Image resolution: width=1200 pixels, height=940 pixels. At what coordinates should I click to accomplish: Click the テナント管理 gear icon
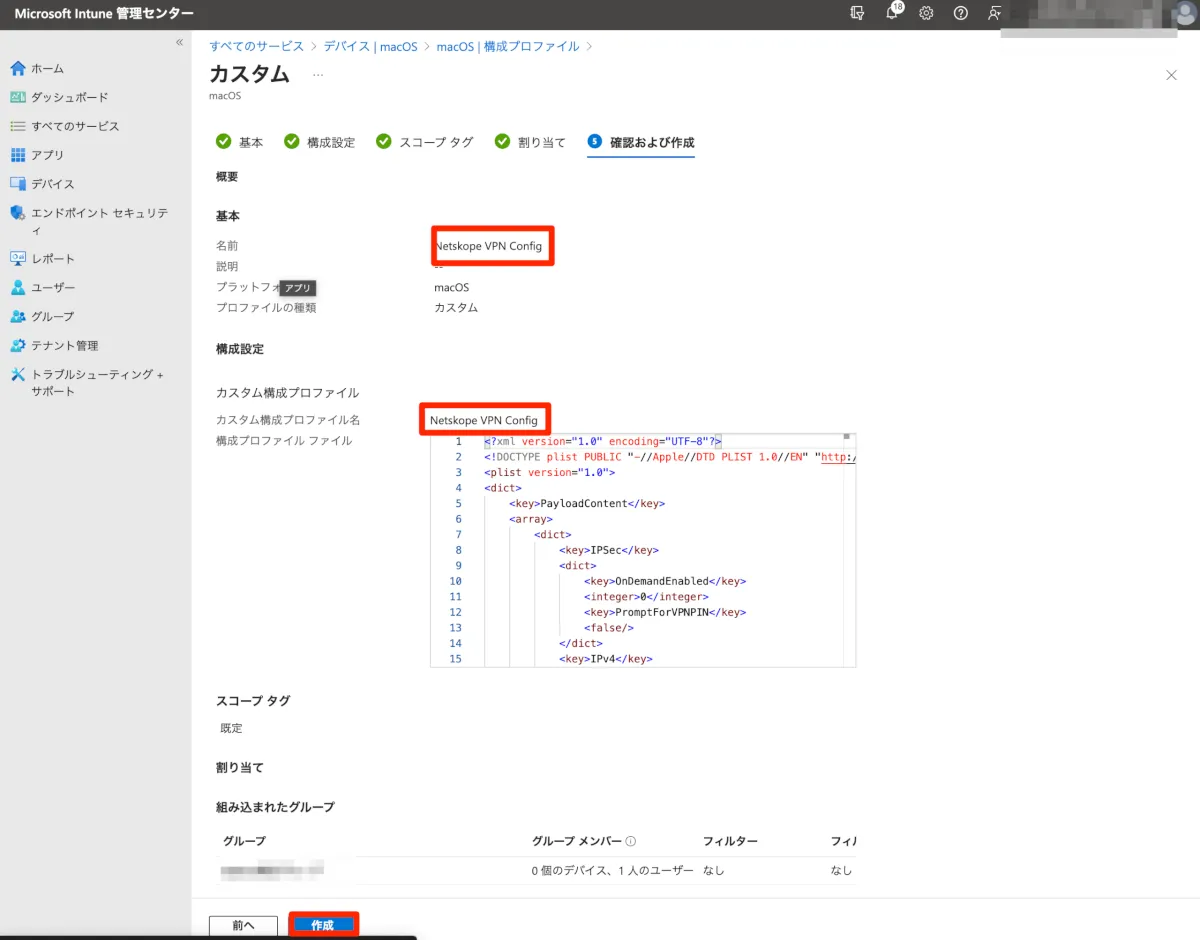coord(17,345)
